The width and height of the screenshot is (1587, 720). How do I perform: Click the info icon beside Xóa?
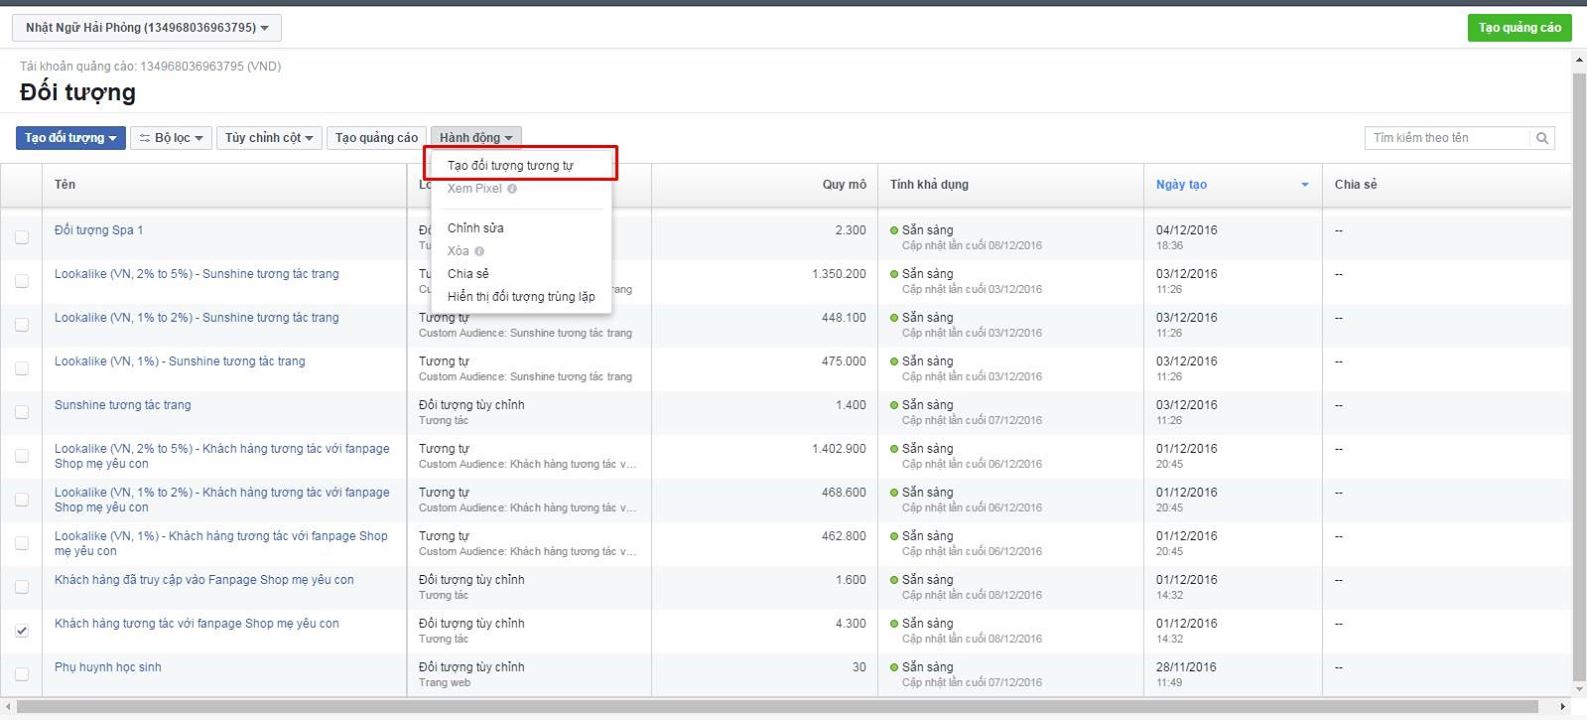[x=479, y=251]
